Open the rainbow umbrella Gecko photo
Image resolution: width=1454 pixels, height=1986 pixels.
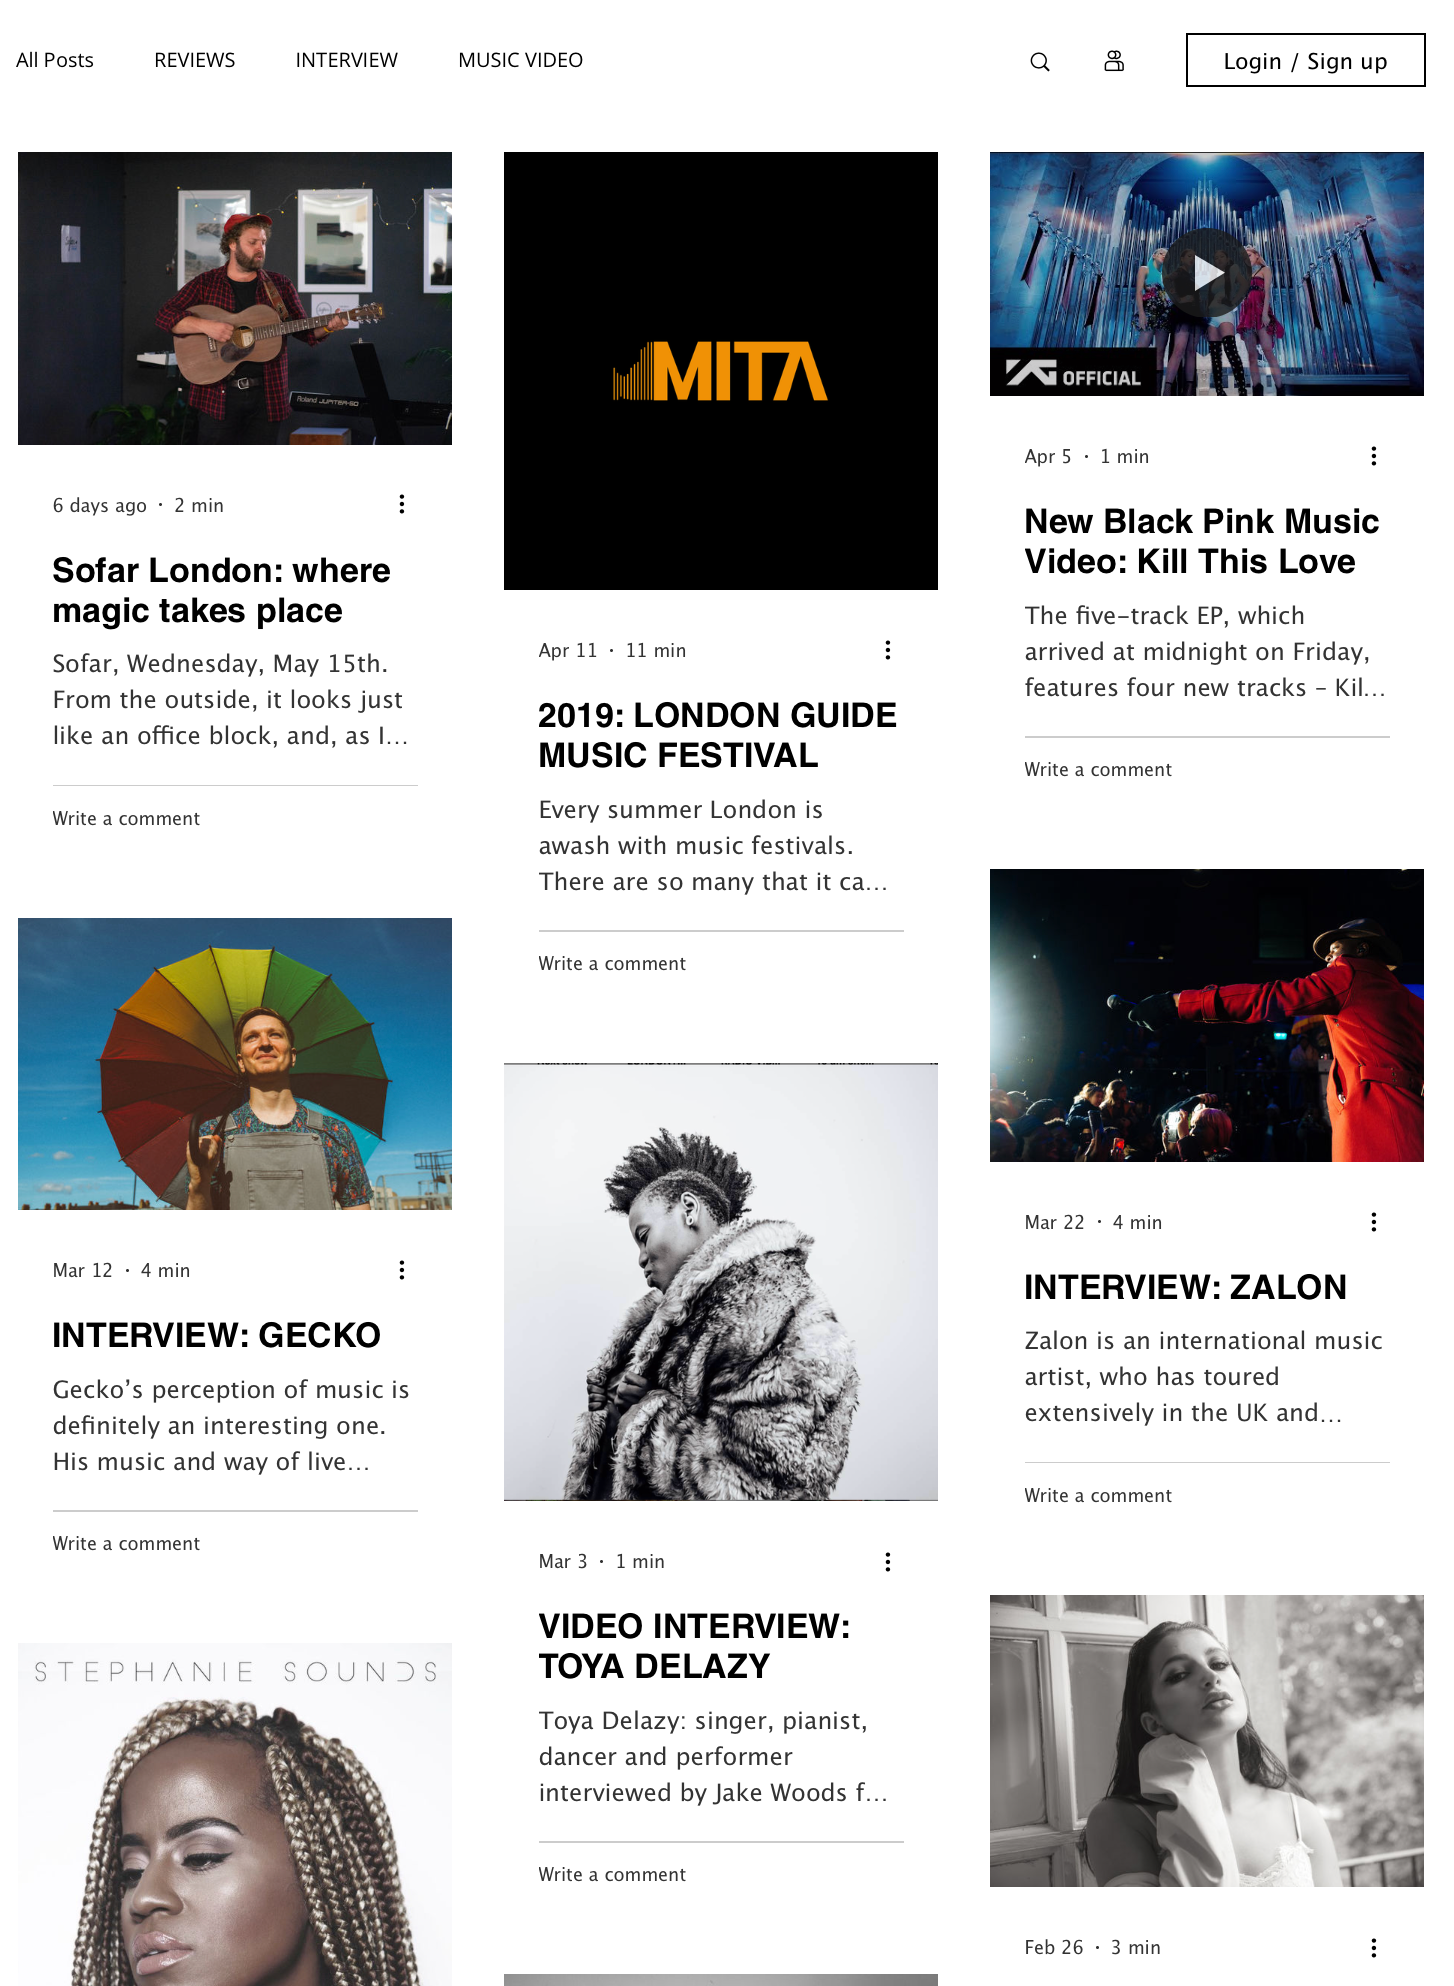pyautogui.click(x=235, y=1064)
